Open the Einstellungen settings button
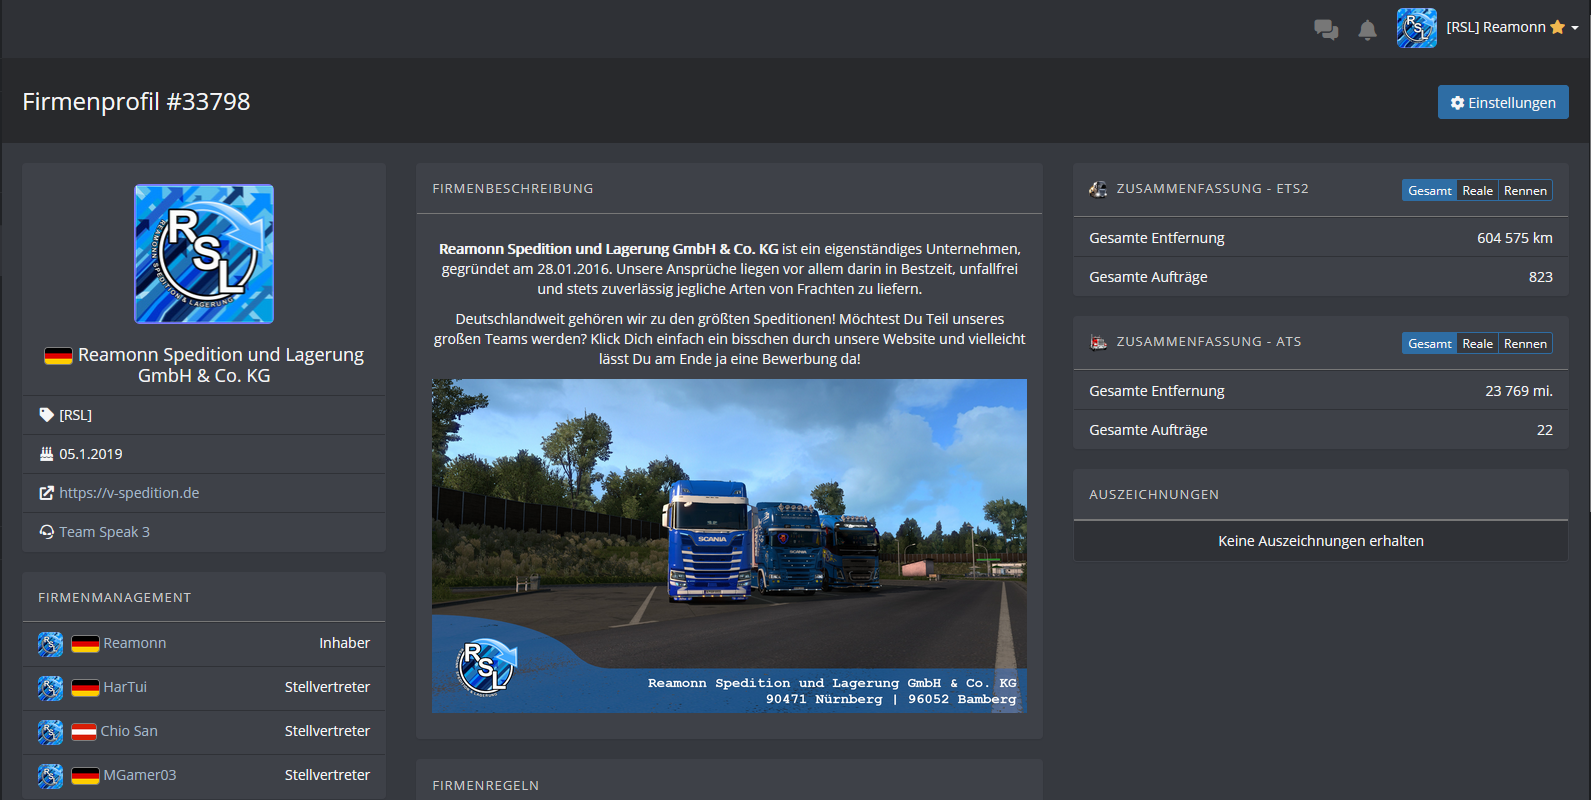 [1503, 103]
